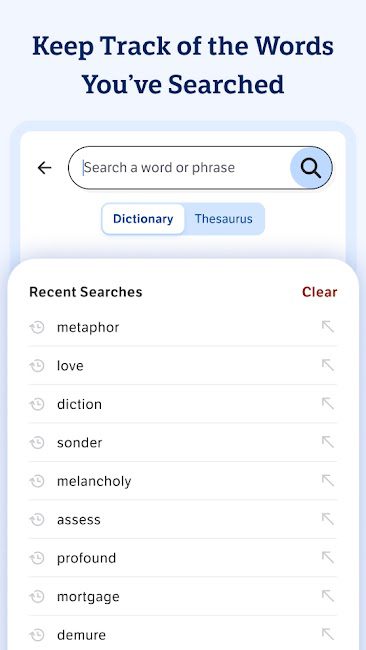
Task: Tap the insert arrow next to love
Action: [x=327, y=365]
